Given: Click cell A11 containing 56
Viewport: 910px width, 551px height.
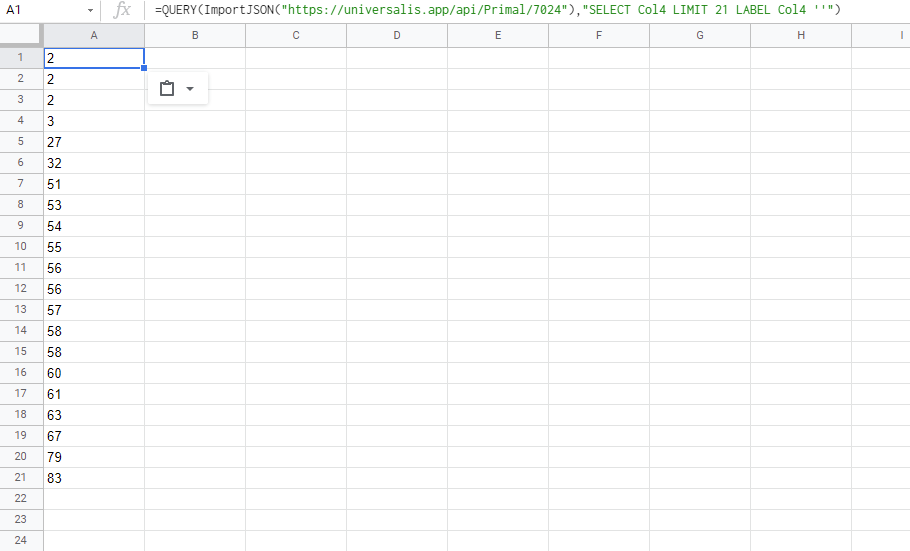Looking at the screenshot, I should 94,268.
